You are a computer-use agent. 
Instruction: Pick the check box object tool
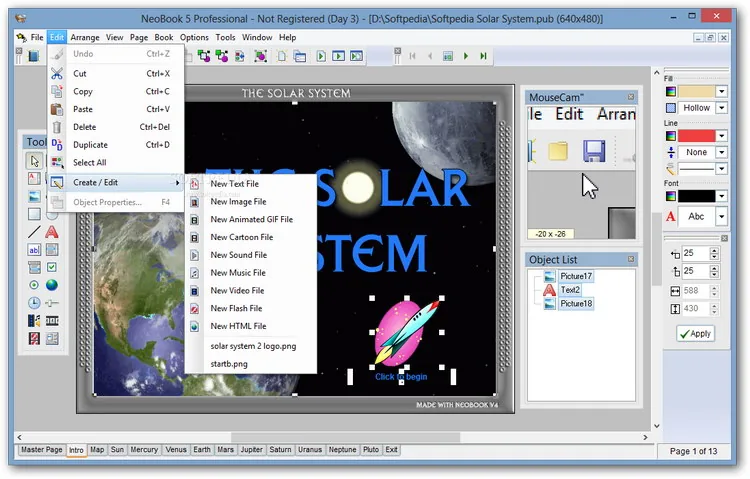coord(52,267)
